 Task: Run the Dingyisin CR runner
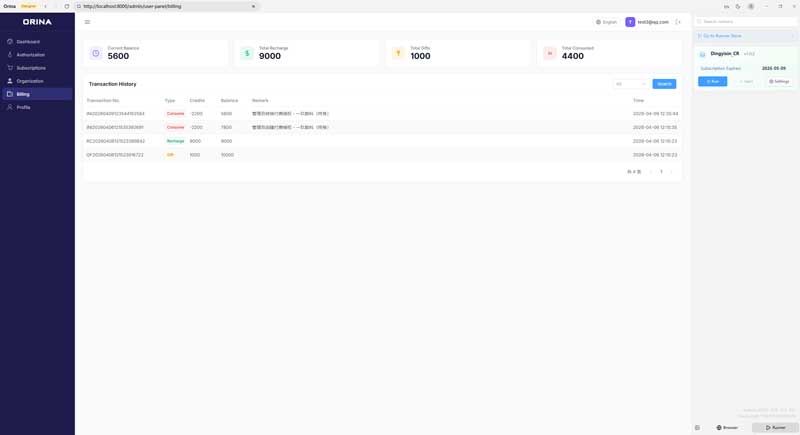tap(712, 81)
